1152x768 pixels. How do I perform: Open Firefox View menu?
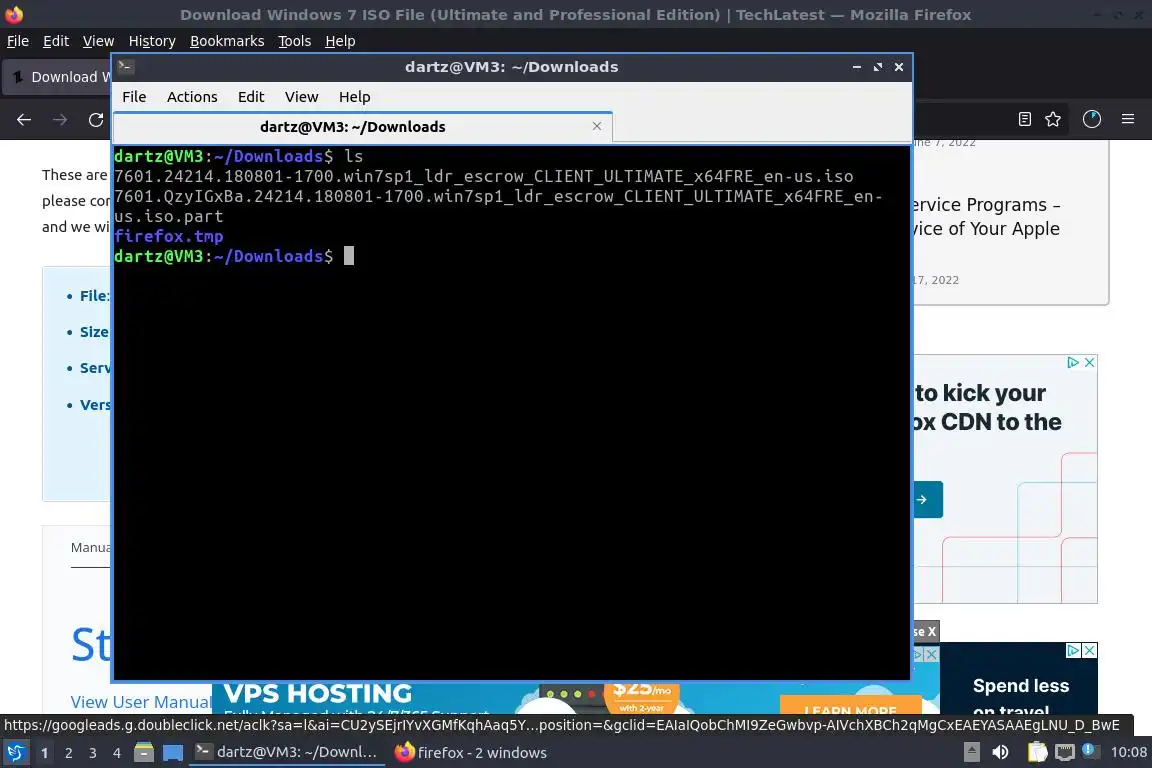click(x=98, y=41)
